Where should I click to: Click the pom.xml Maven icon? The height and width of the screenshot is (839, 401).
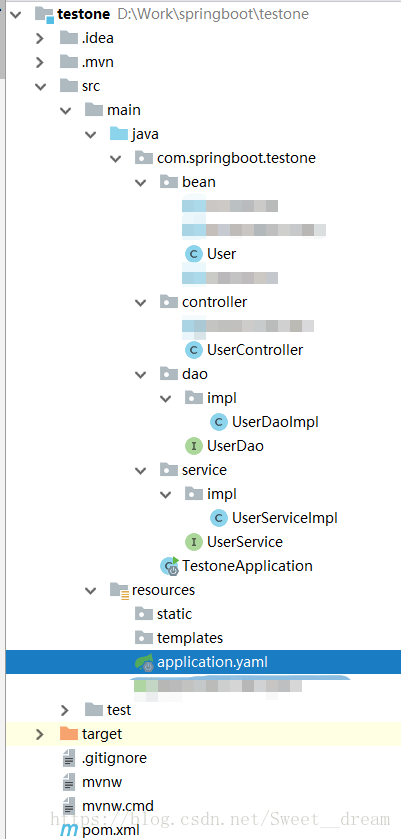click(69, 830)
